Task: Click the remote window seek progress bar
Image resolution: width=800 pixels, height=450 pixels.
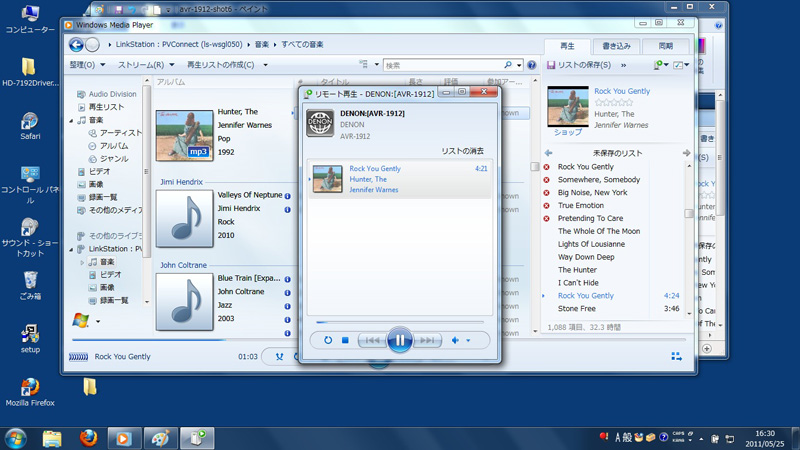Action: pyautogui.click(x=399, y=322)
